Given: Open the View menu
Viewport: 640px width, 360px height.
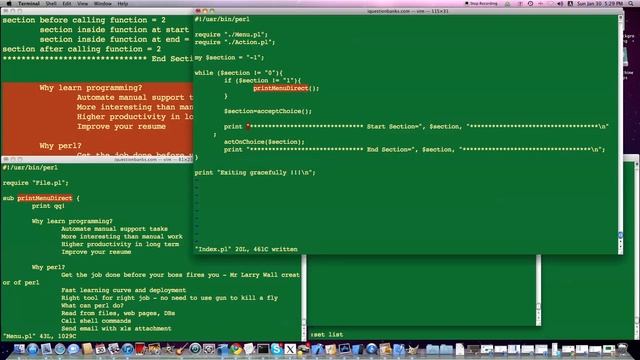Looking at the screenshot, I should pos(82,4).
